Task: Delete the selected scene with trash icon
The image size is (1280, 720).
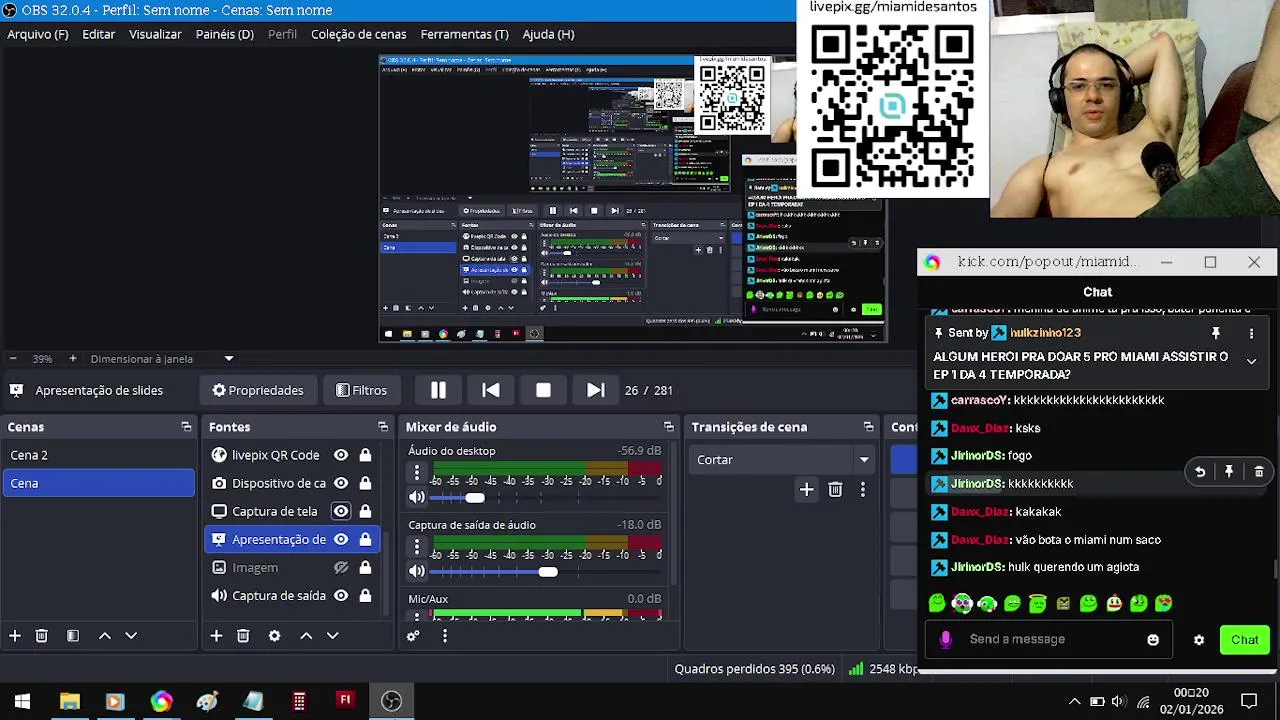Action: click(x=42, y=636)
